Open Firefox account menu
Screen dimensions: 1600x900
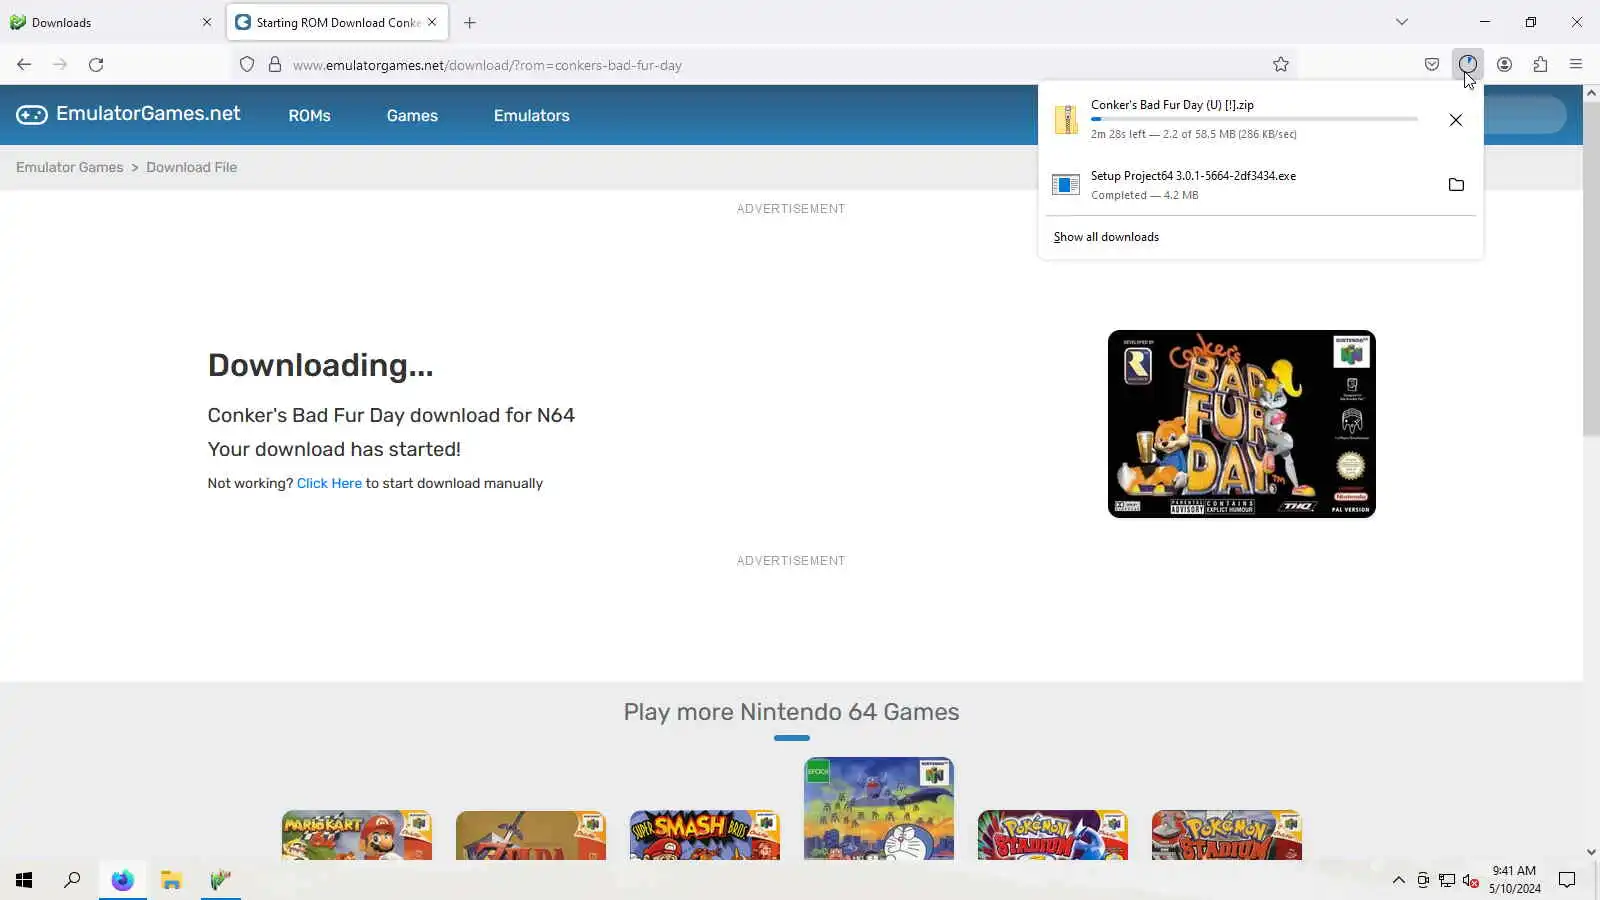[x=1504, y=65]
